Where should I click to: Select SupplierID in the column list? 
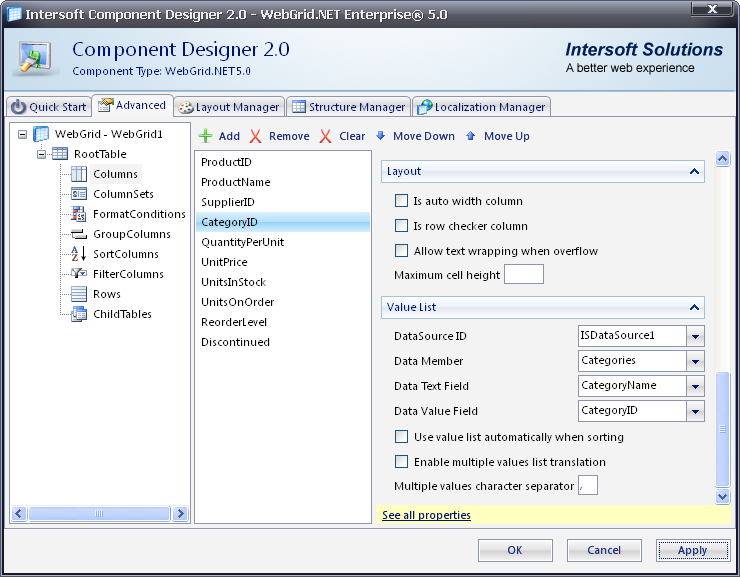point(283,202)
